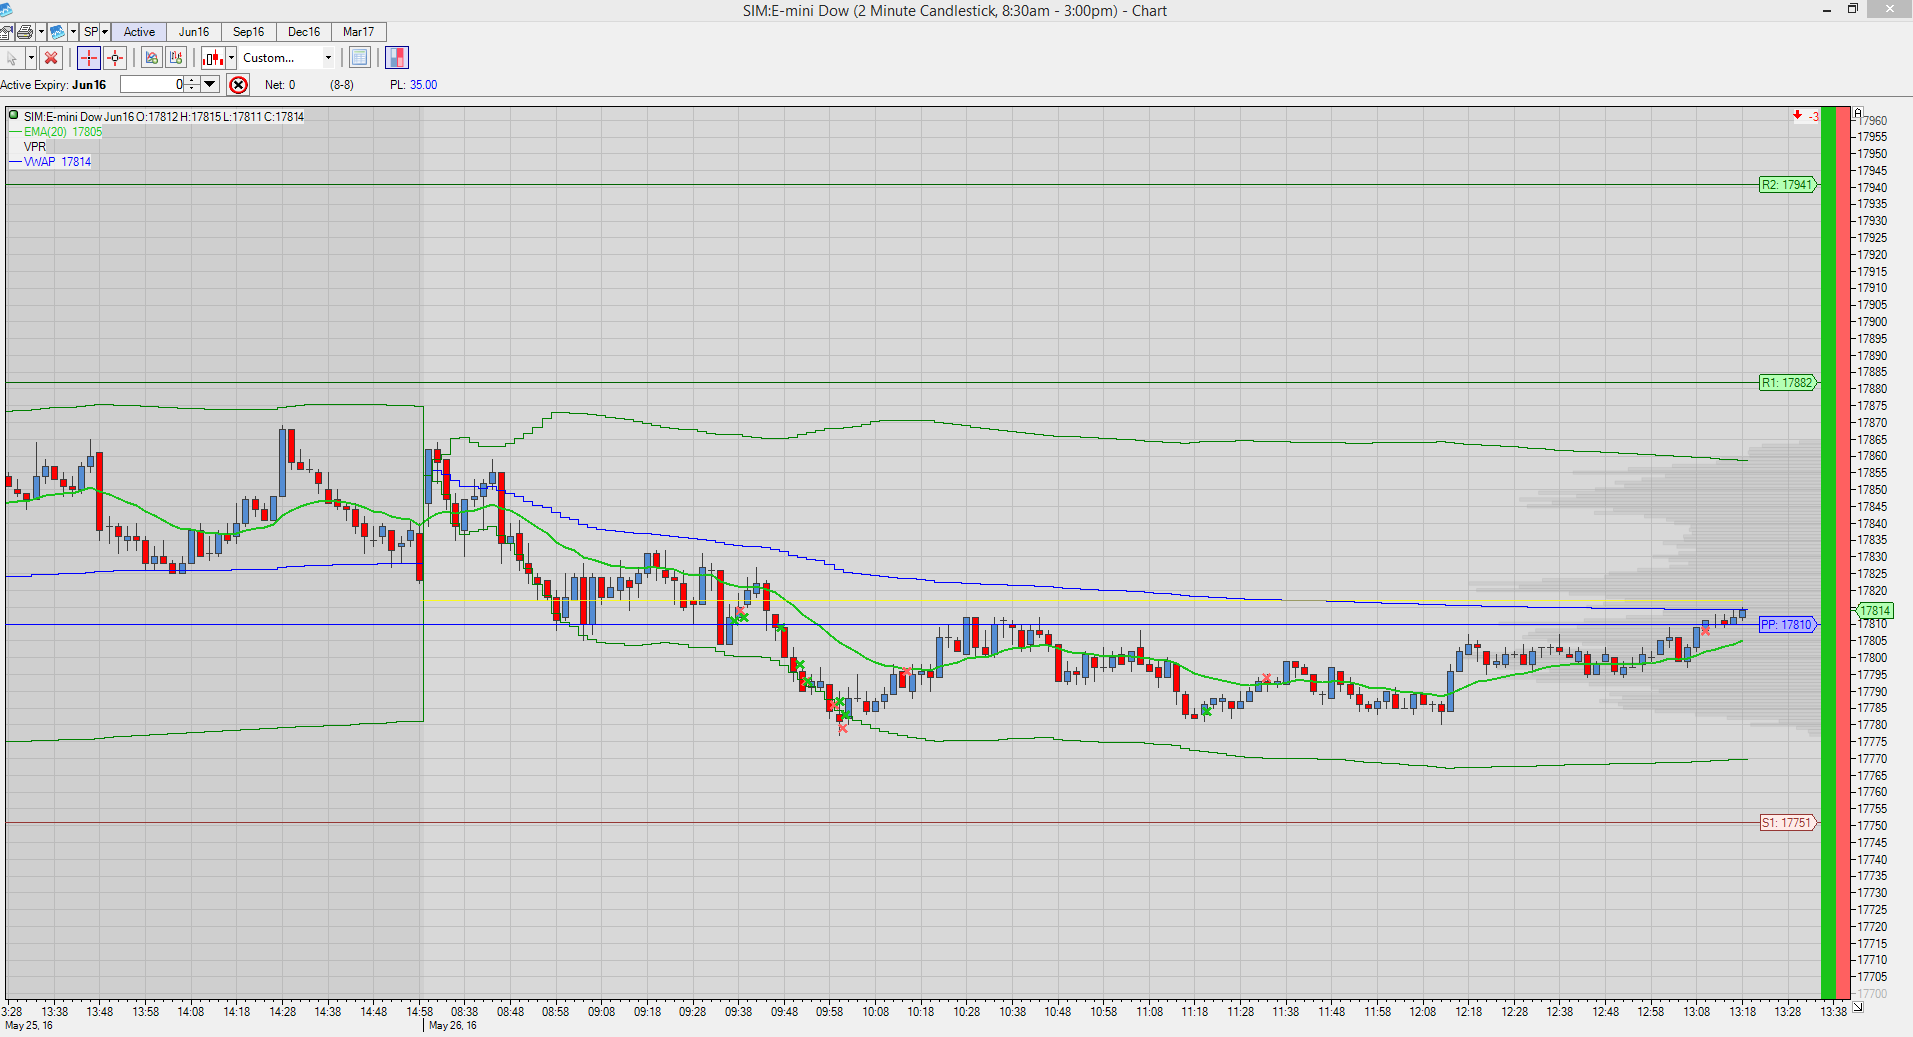Click the chart app icon in title bar

click(x=6, y=10)
